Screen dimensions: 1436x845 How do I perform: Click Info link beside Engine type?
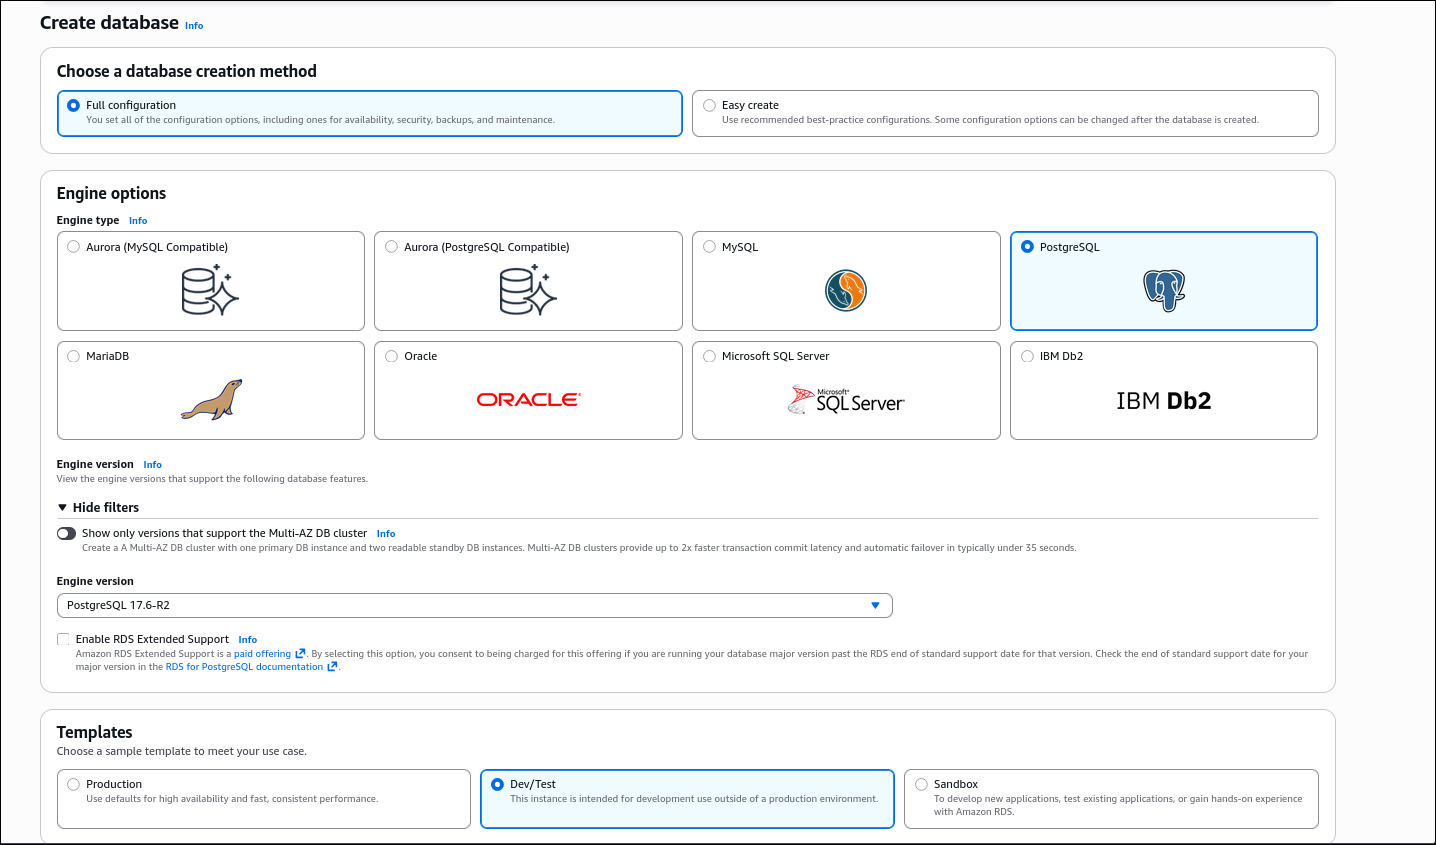tap(138, 221)
